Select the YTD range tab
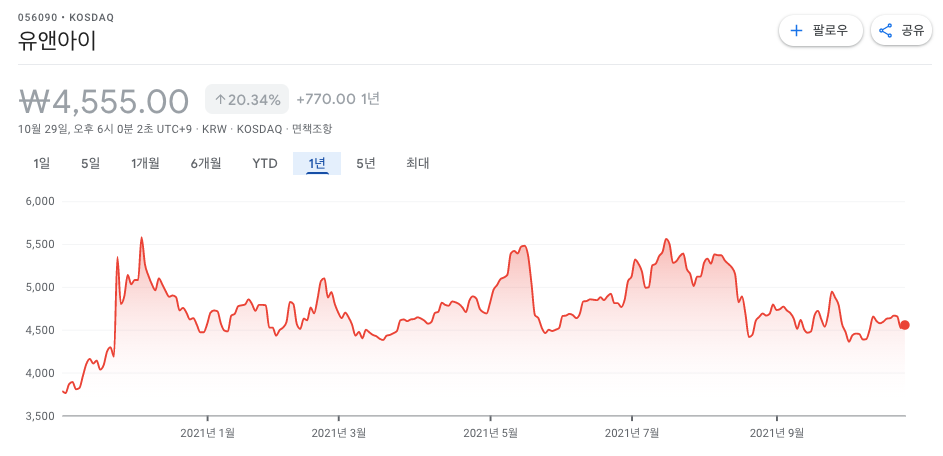Screen dimensions: 943x456 pyautogui.click(x=265, y=163)
